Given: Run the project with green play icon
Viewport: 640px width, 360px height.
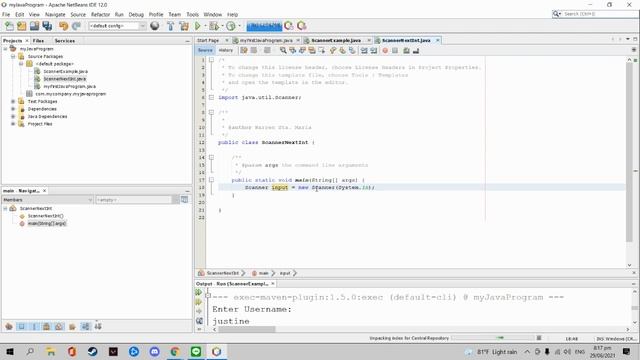Looking at the screenshot, I should point(198,26).
